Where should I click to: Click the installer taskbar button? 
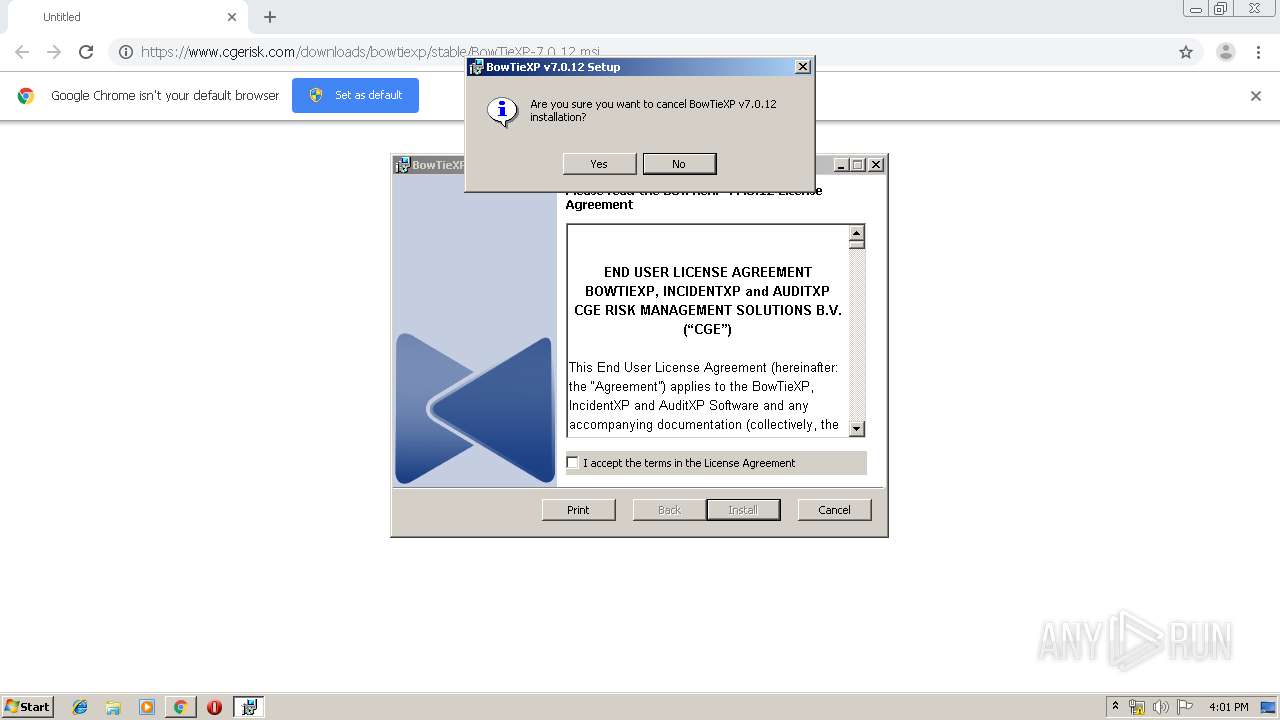[x=249, y=707]
